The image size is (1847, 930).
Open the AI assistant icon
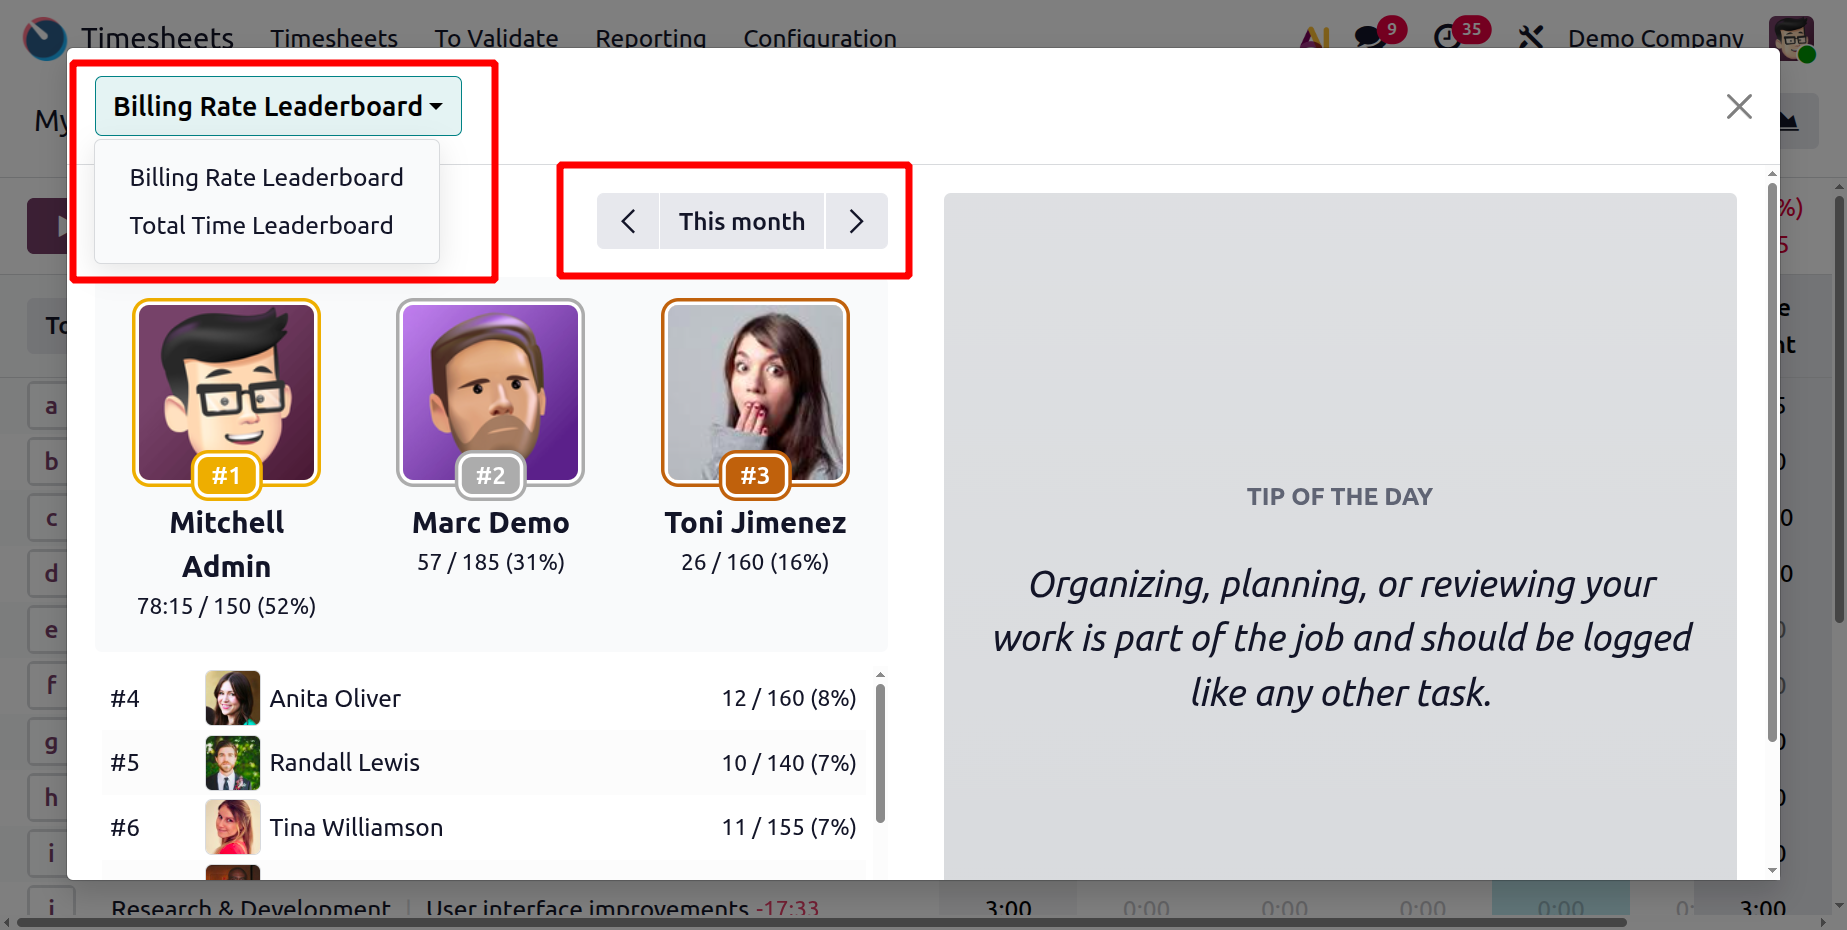[1312, 37]
